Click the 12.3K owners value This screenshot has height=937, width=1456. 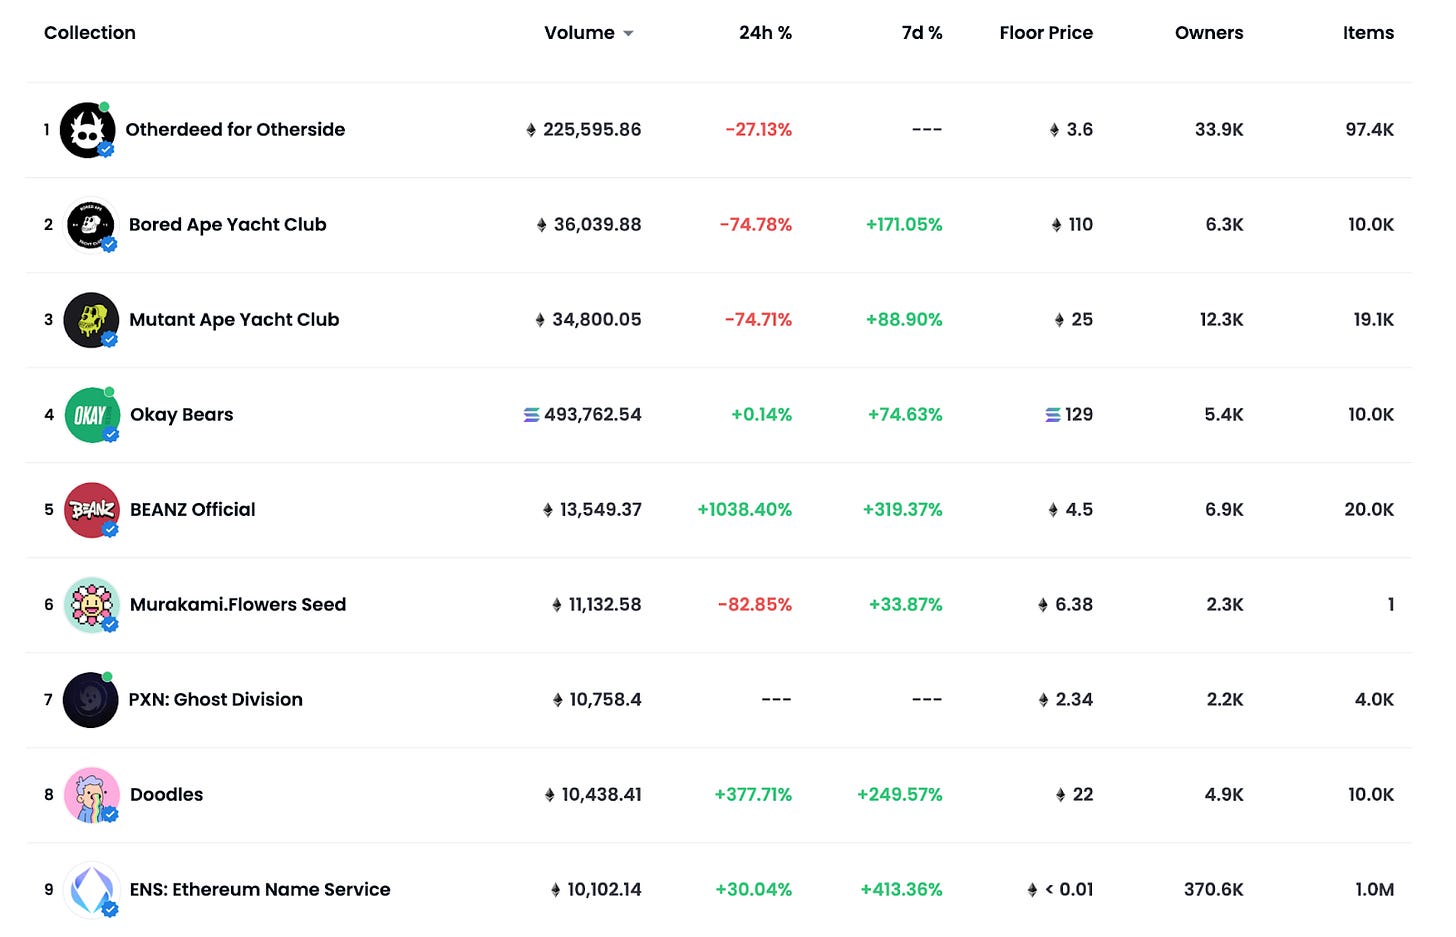pyautogui.click(x=1222, y=320)
